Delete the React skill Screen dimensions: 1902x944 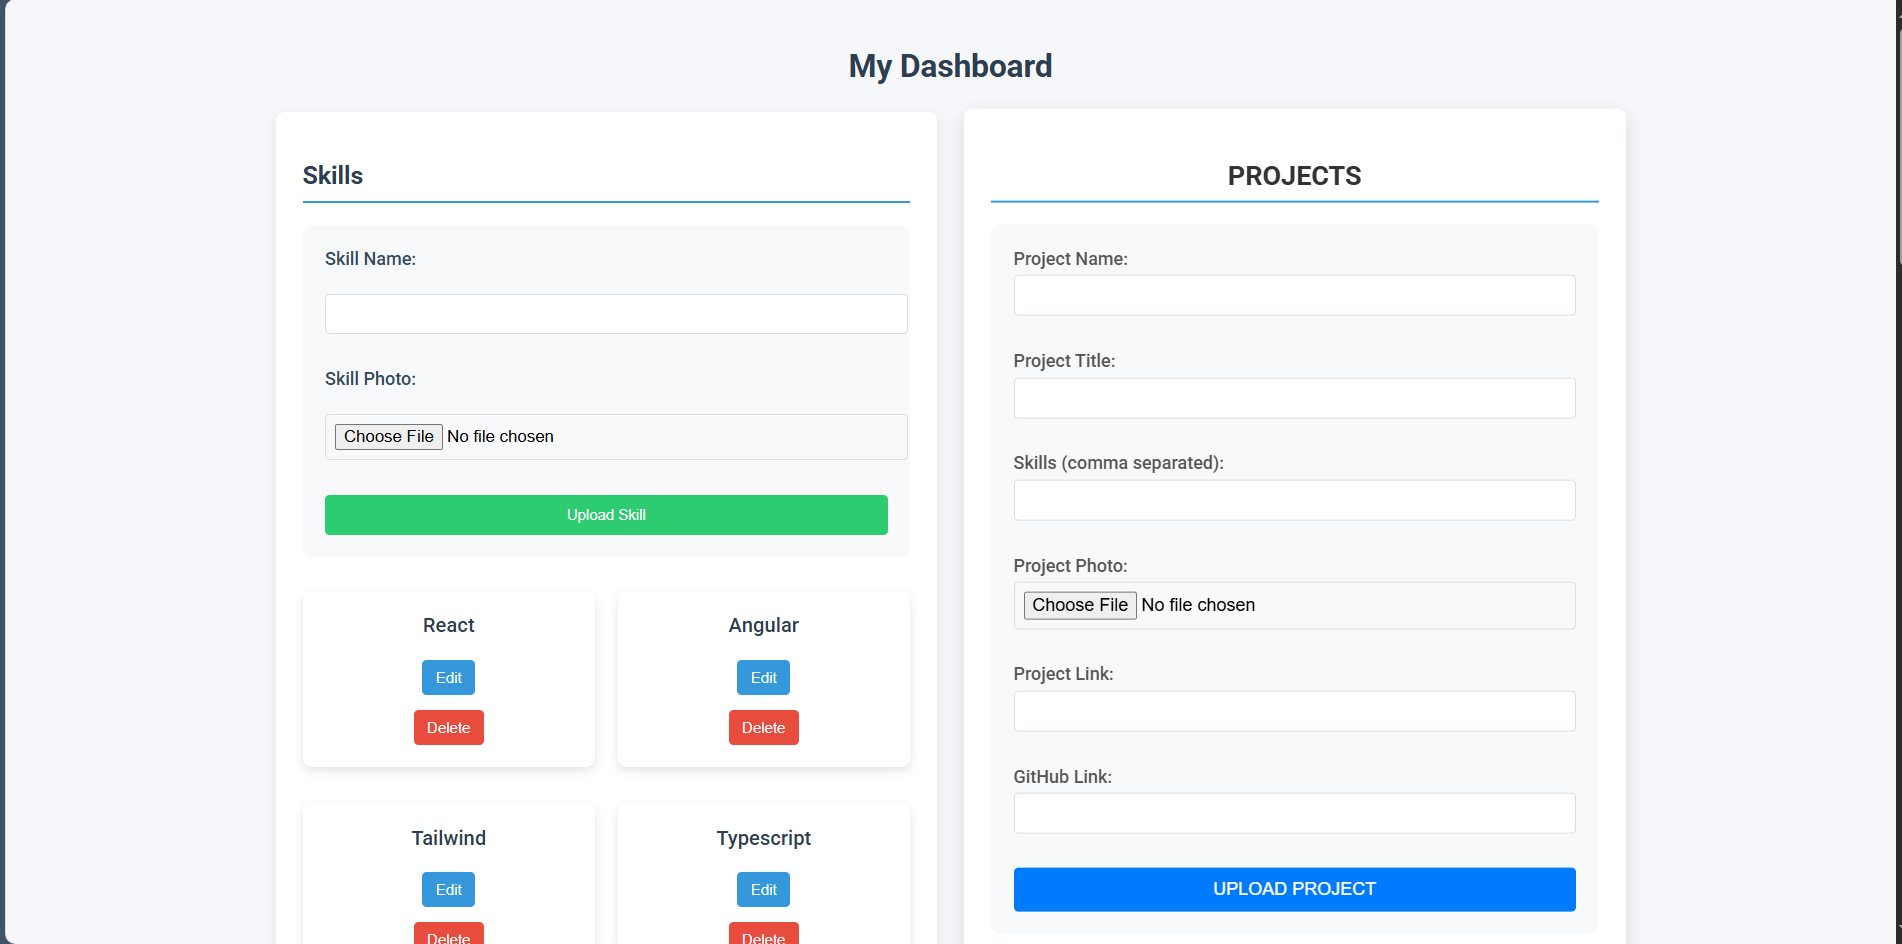pyautogui.click(x=448, y=727)
